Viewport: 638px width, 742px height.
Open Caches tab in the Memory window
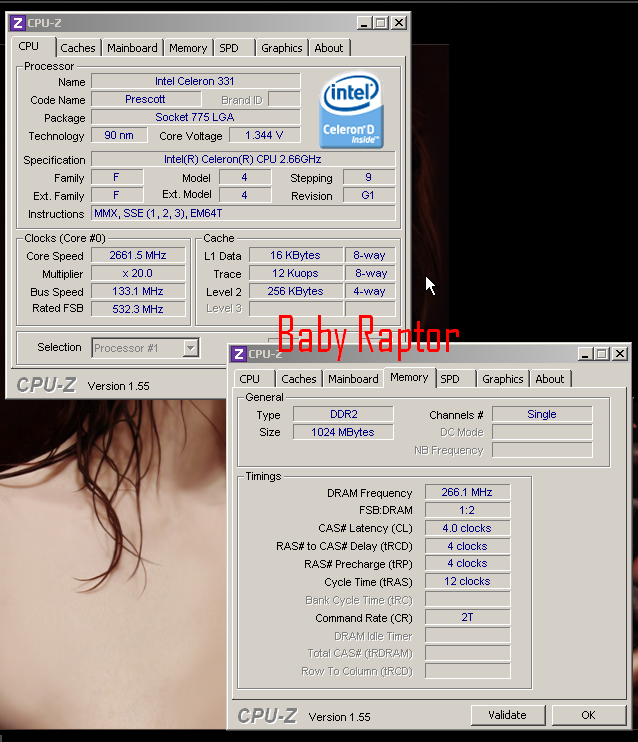(299, 379)
